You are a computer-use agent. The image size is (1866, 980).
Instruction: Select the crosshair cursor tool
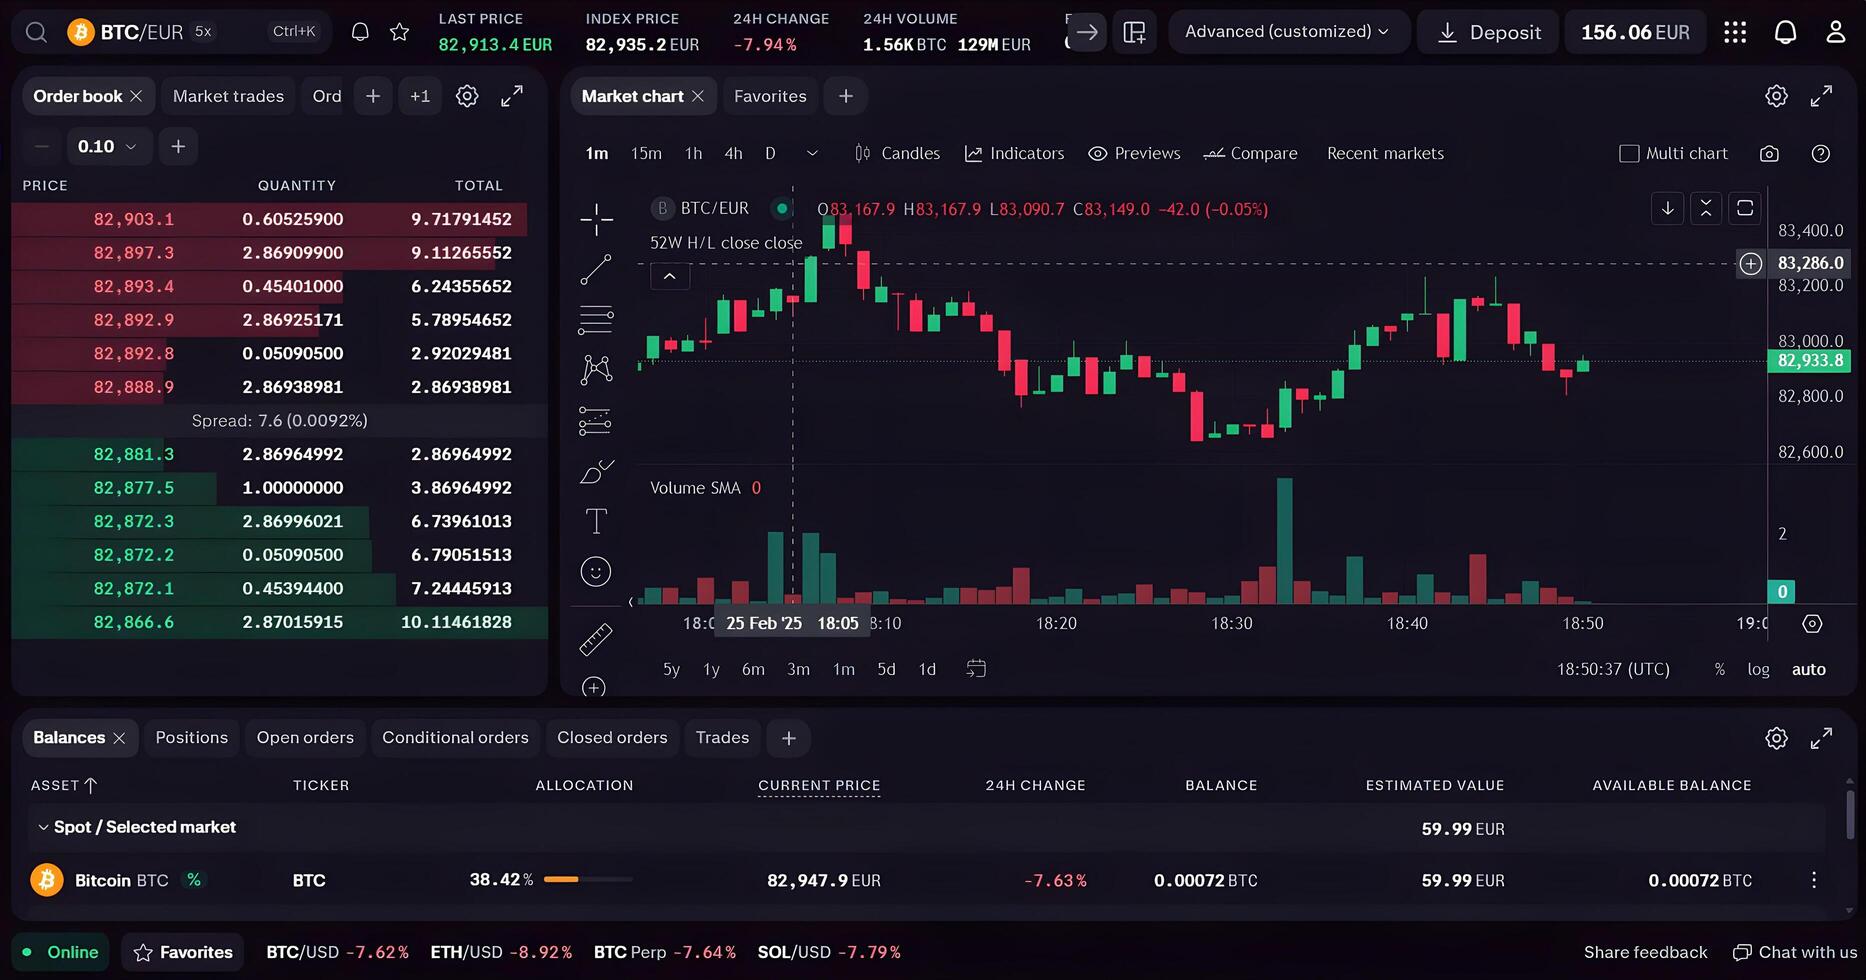point(596,219)
